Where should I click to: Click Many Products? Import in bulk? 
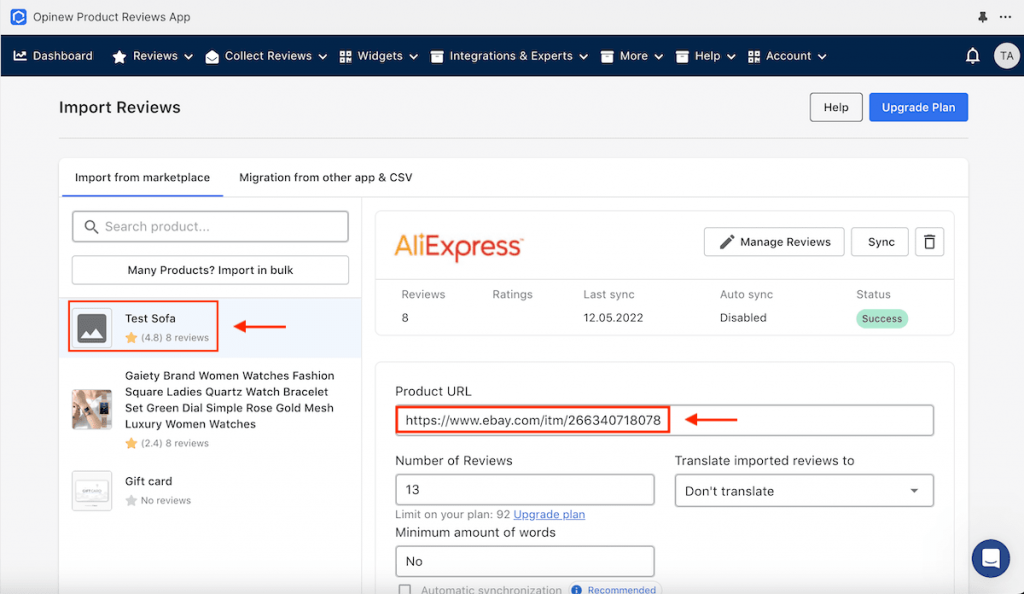point(210,270)
